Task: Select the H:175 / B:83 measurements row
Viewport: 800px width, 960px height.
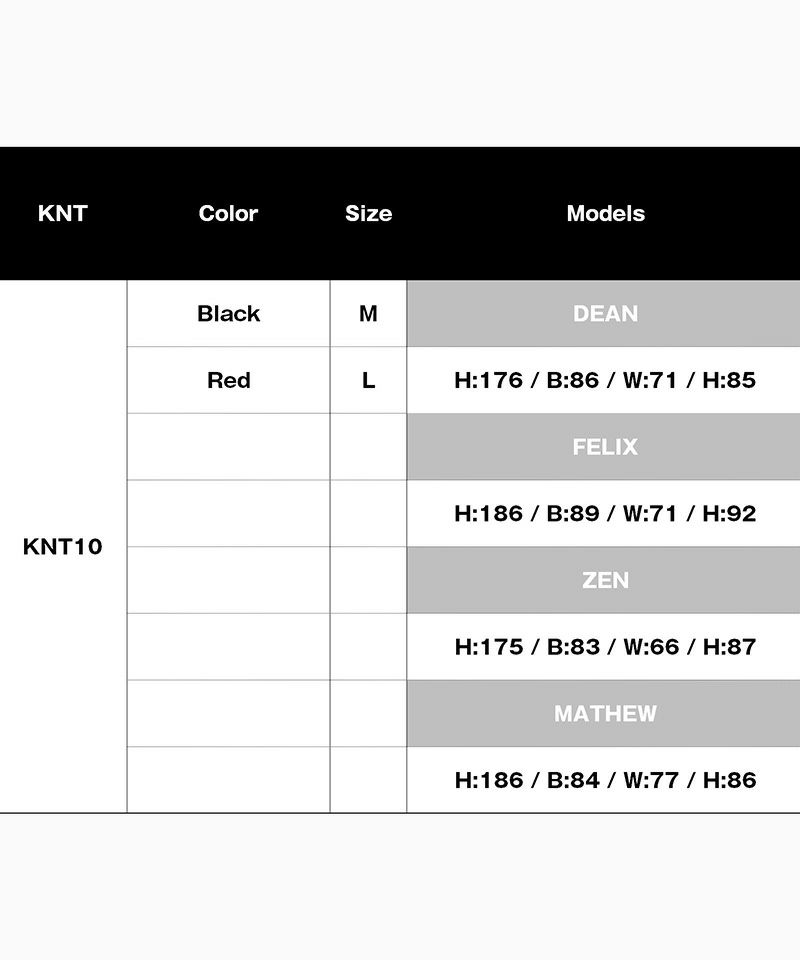Action: (x=605, y=647)
